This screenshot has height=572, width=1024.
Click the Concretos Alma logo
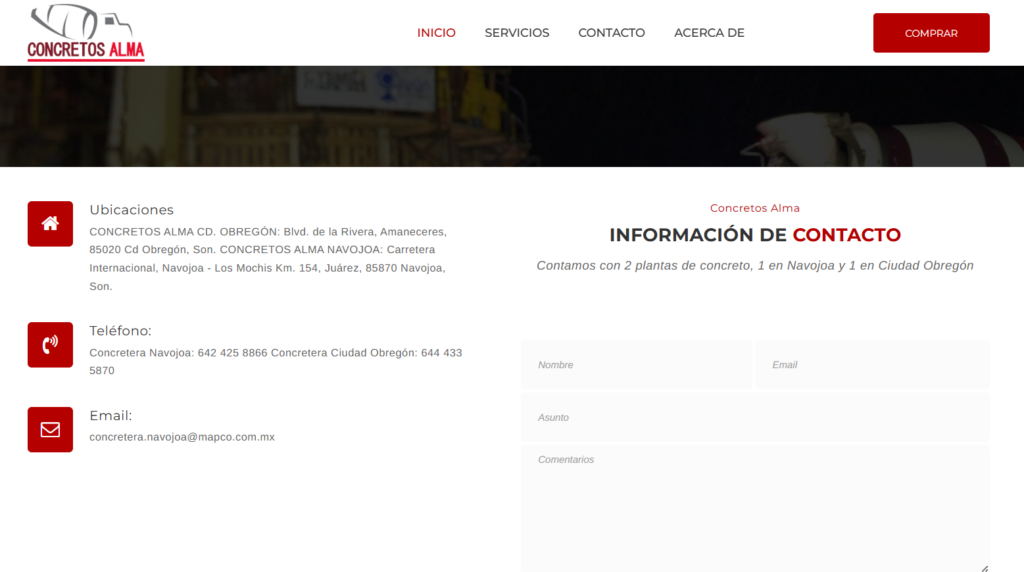coord(86,33)
